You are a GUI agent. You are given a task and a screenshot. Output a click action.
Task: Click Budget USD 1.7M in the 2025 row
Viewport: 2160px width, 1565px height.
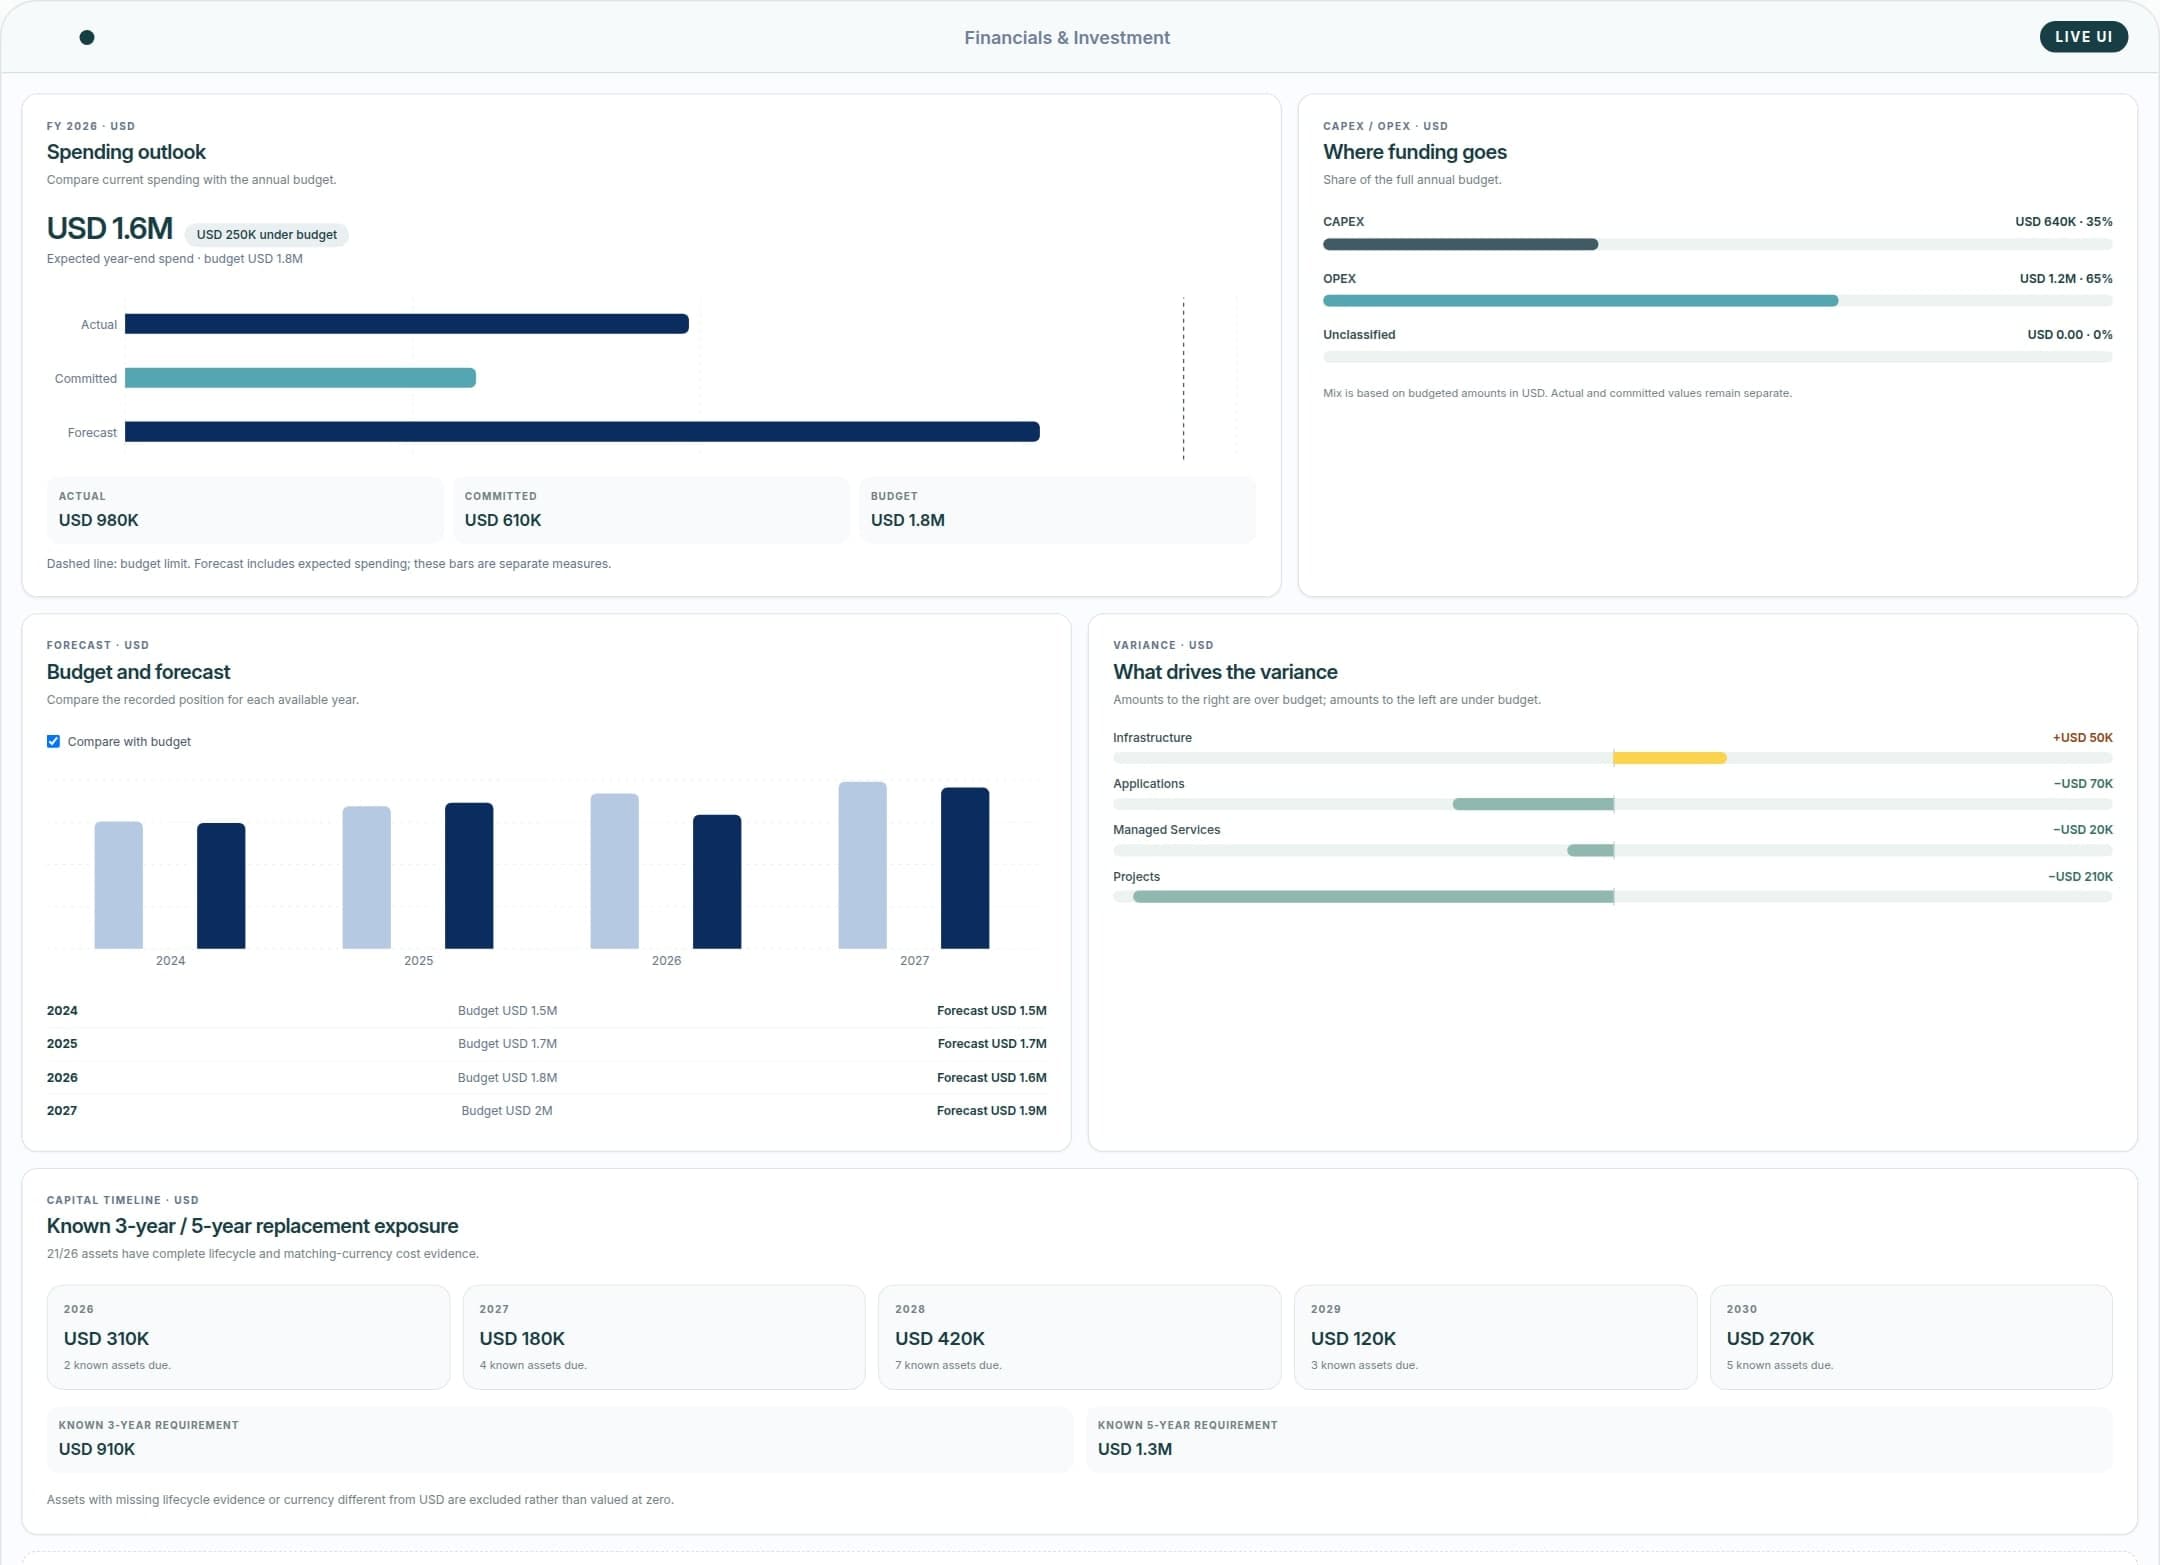click(x=507, y=1044)
